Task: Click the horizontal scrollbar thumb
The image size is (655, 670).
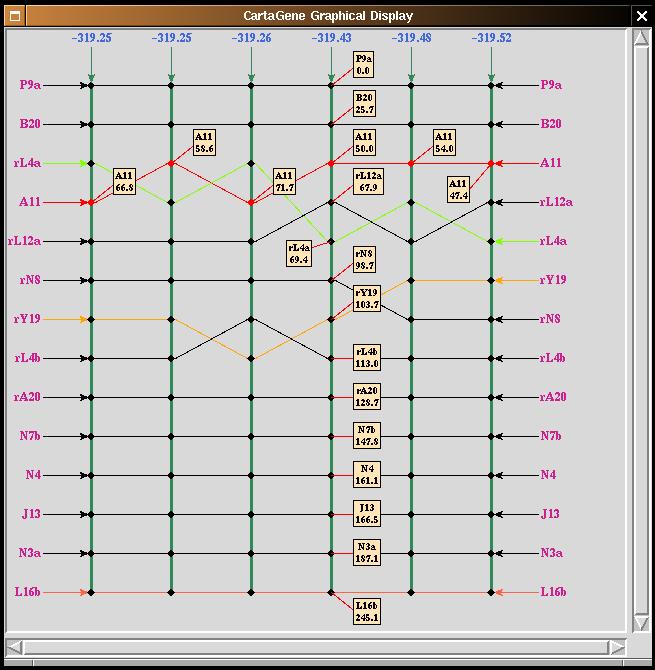Action: click(316, 647)
